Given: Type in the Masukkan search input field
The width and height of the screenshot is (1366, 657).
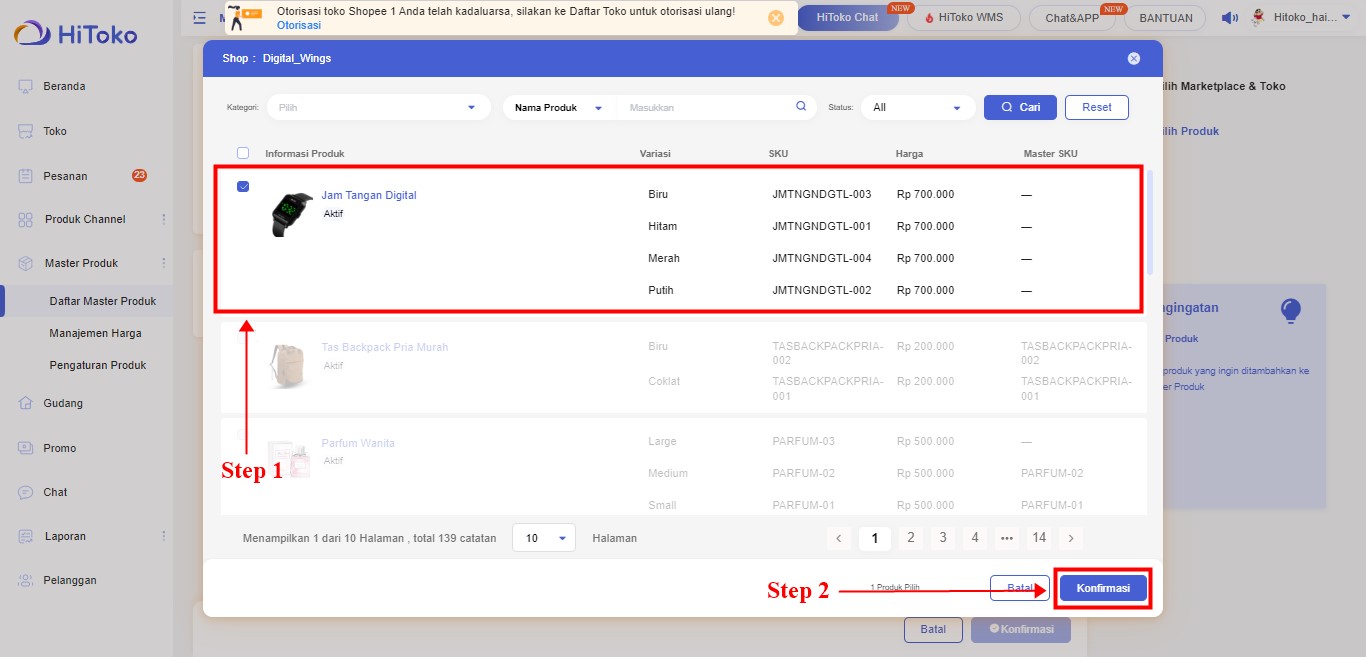Looking at the screenshot, I should coord(705,107).
